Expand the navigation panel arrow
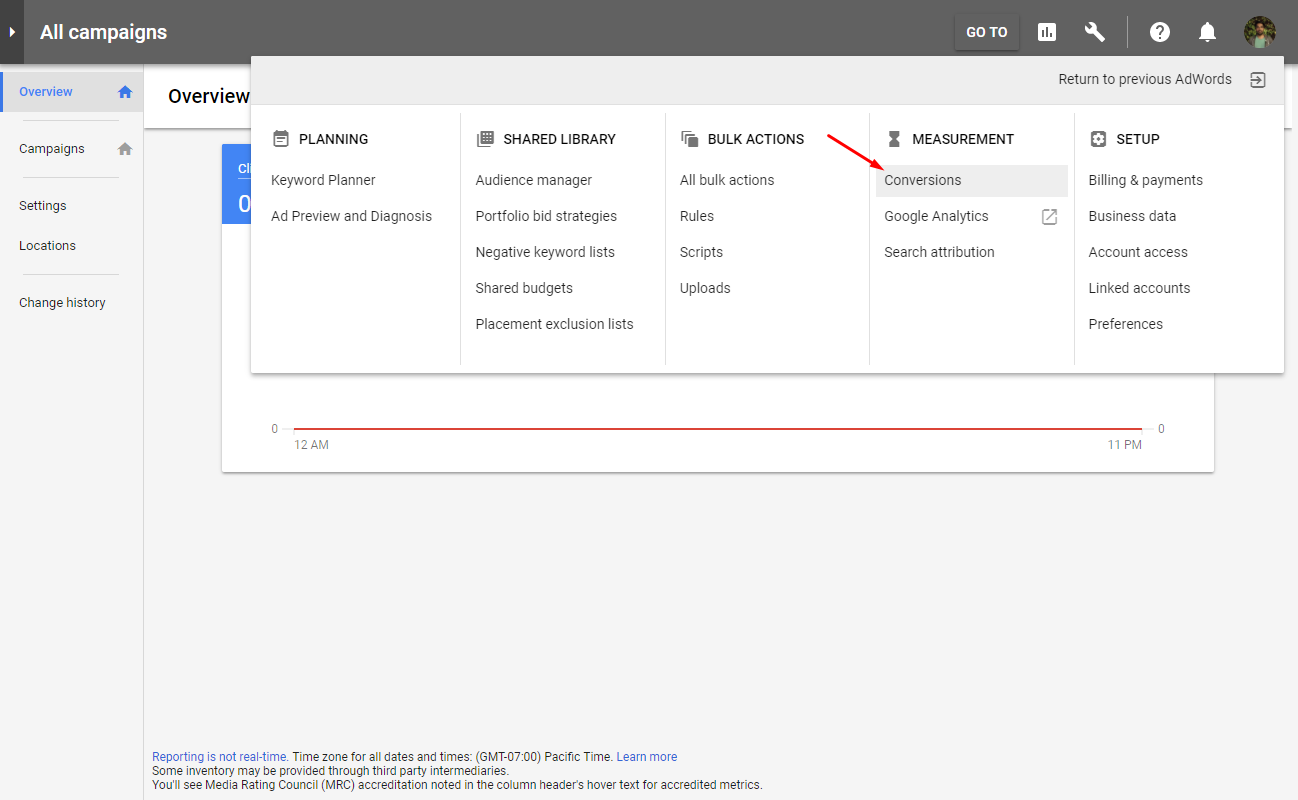 (x=12, y=32)
